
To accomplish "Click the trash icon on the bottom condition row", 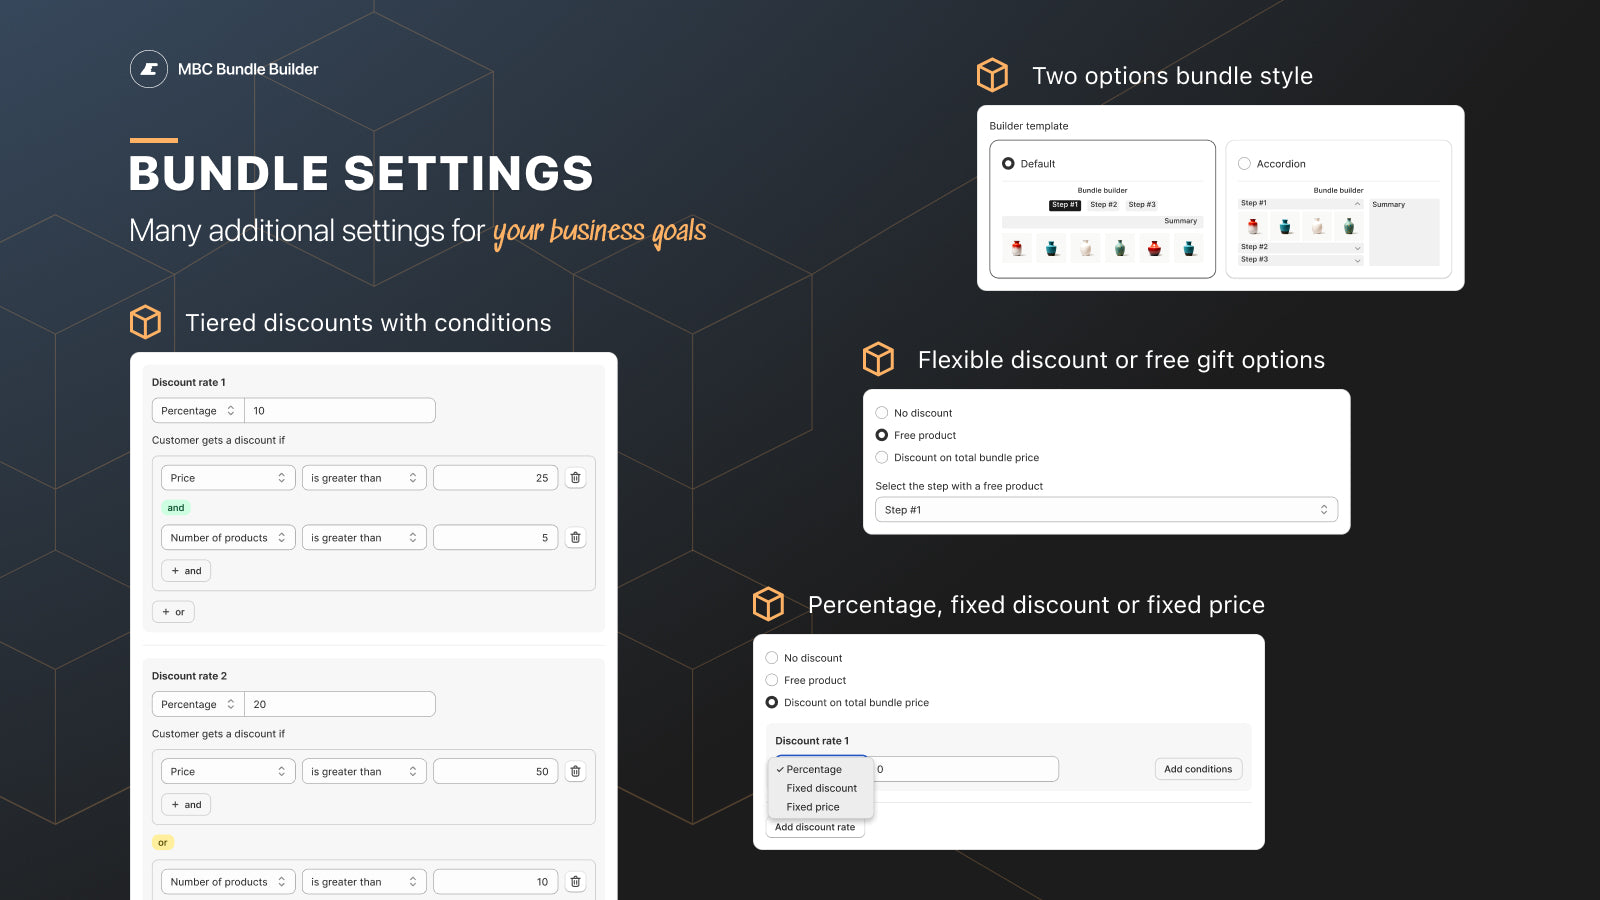I will pyautogui.click(x=575, y=881).
